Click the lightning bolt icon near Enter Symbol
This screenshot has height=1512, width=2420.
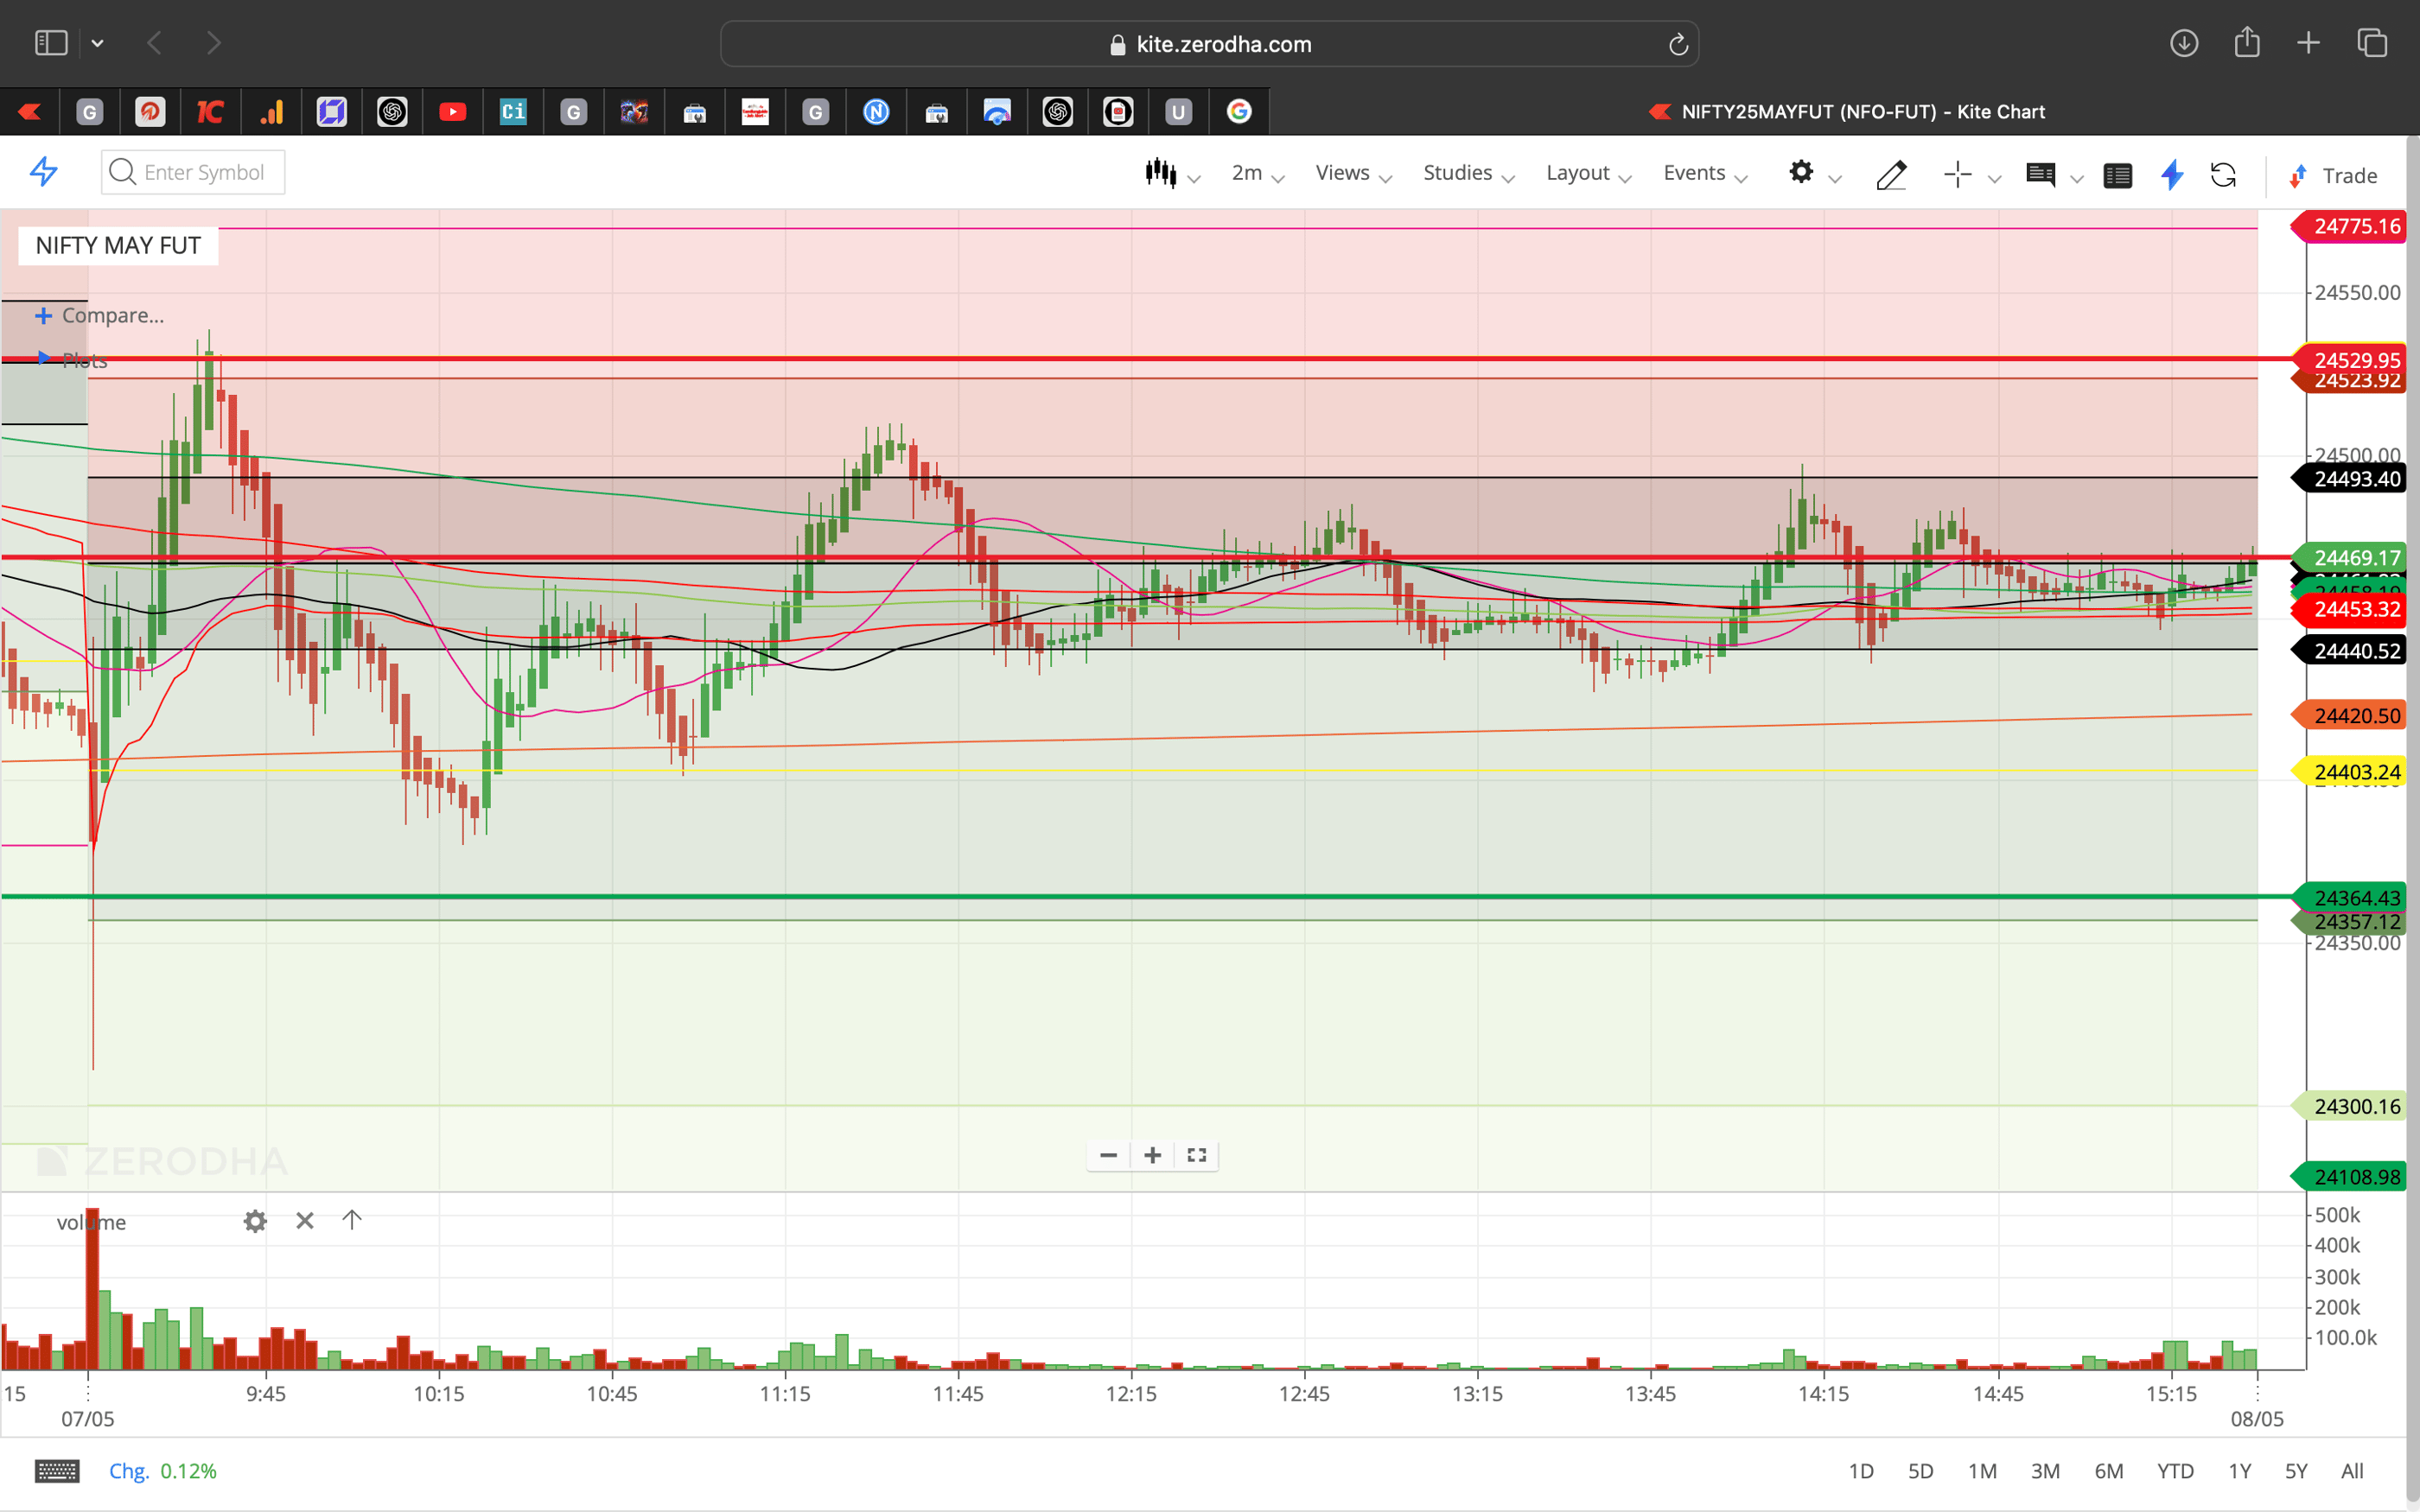click(42, 172)
